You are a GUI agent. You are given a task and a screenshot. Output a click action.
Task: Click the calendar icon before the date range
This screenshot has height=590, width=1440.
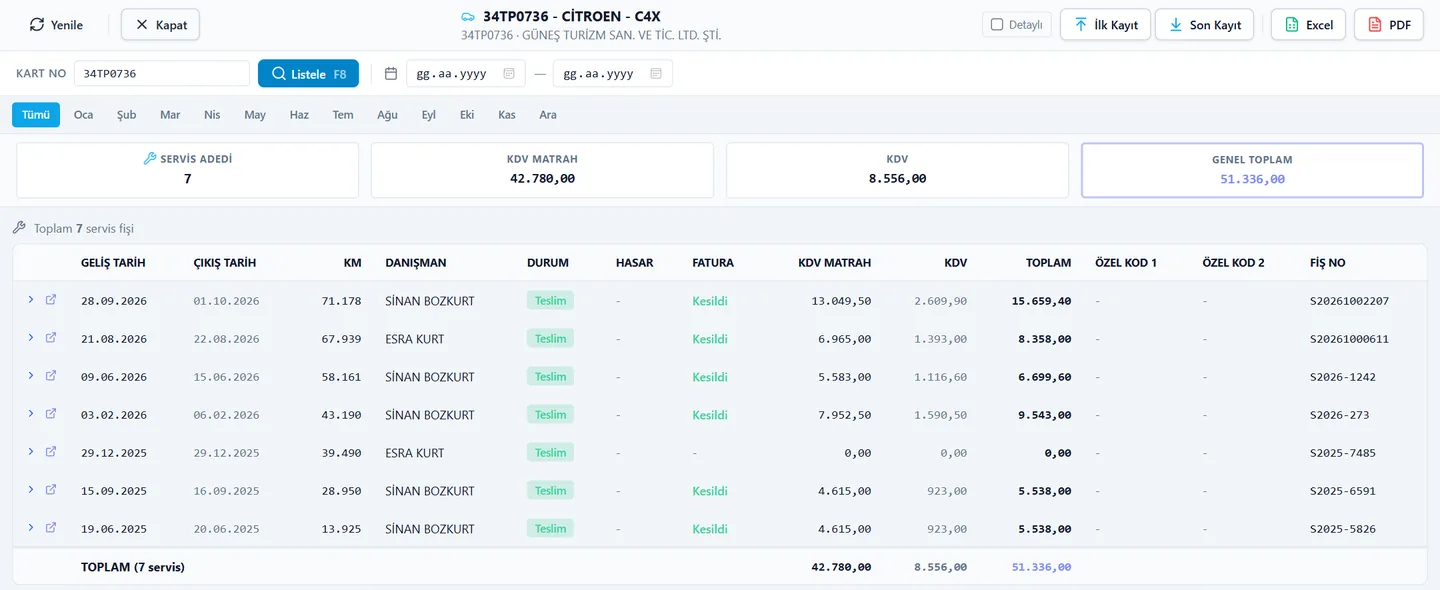(391, 74)
